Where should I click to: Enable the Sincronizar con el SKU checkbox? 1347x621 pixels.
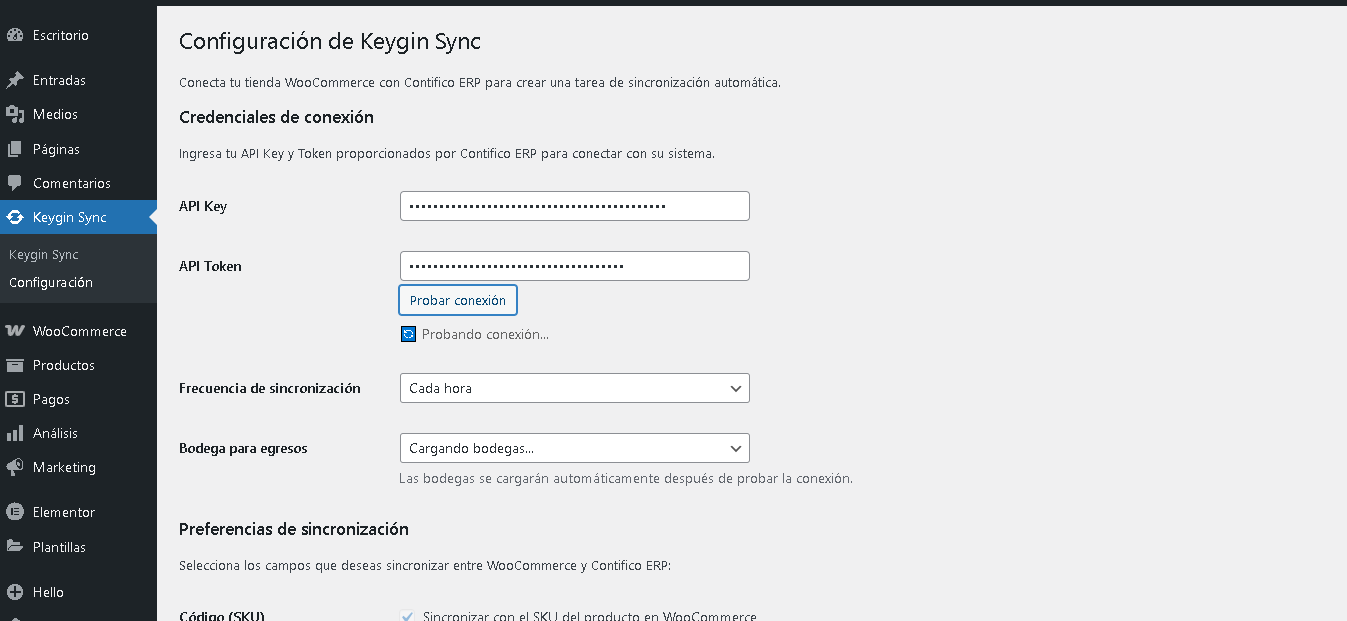[x=407, y=614]
